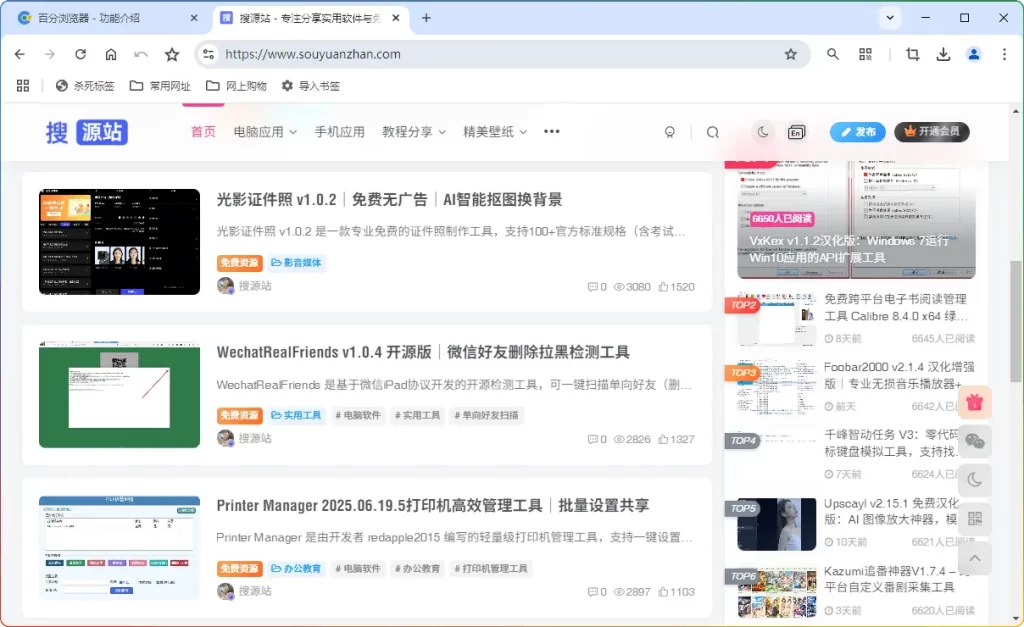This screenshot has height=627, width=1024.
Task: Click the blue 发布 button
Action: [857, 132]
